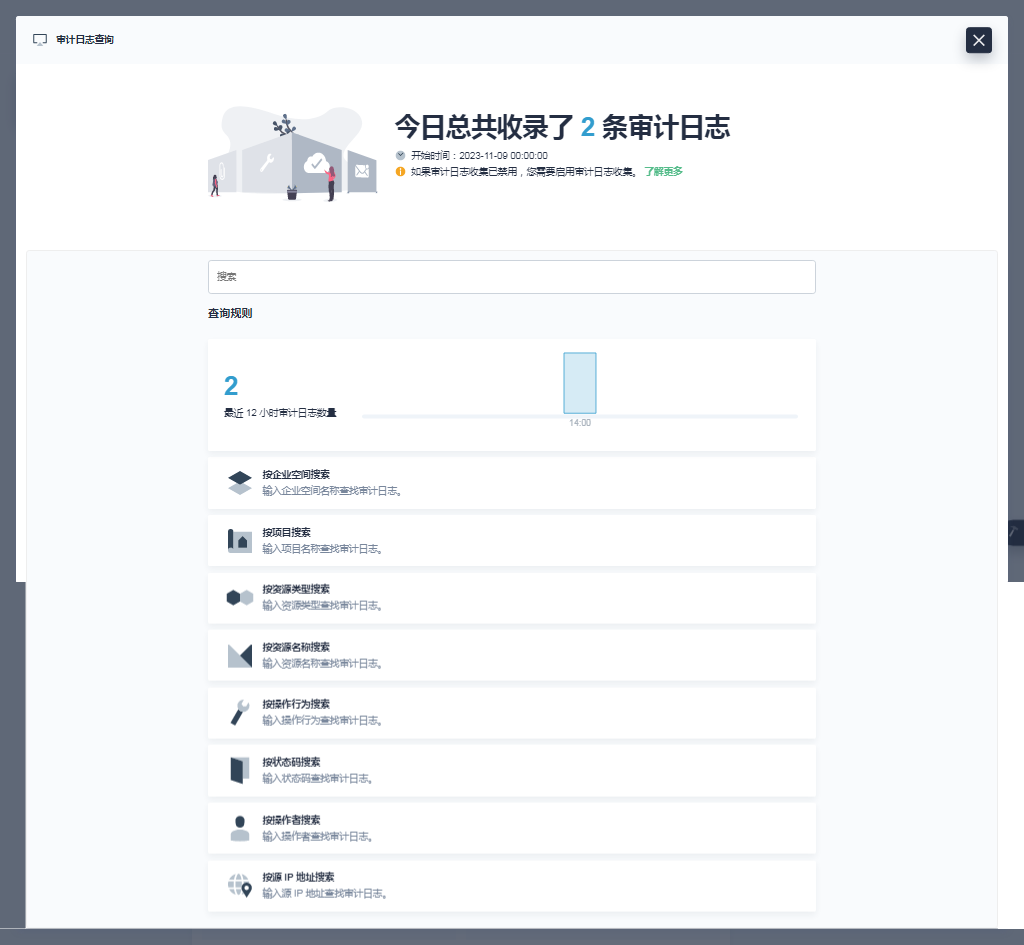The height and width of the screenshot is (945, 1024).
Task: Click the monitor icon beside 审计日志查询 title
Action: [40, 40]
